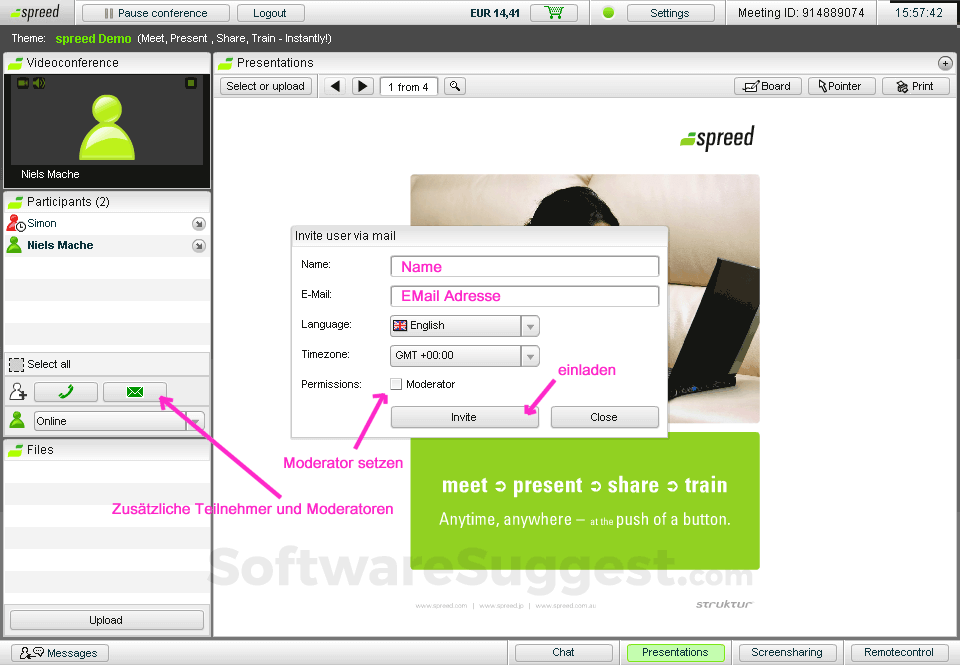The image size is (960, 665).
Task: Enable the Moderator permission checkbox
Action: pos(395,383)
